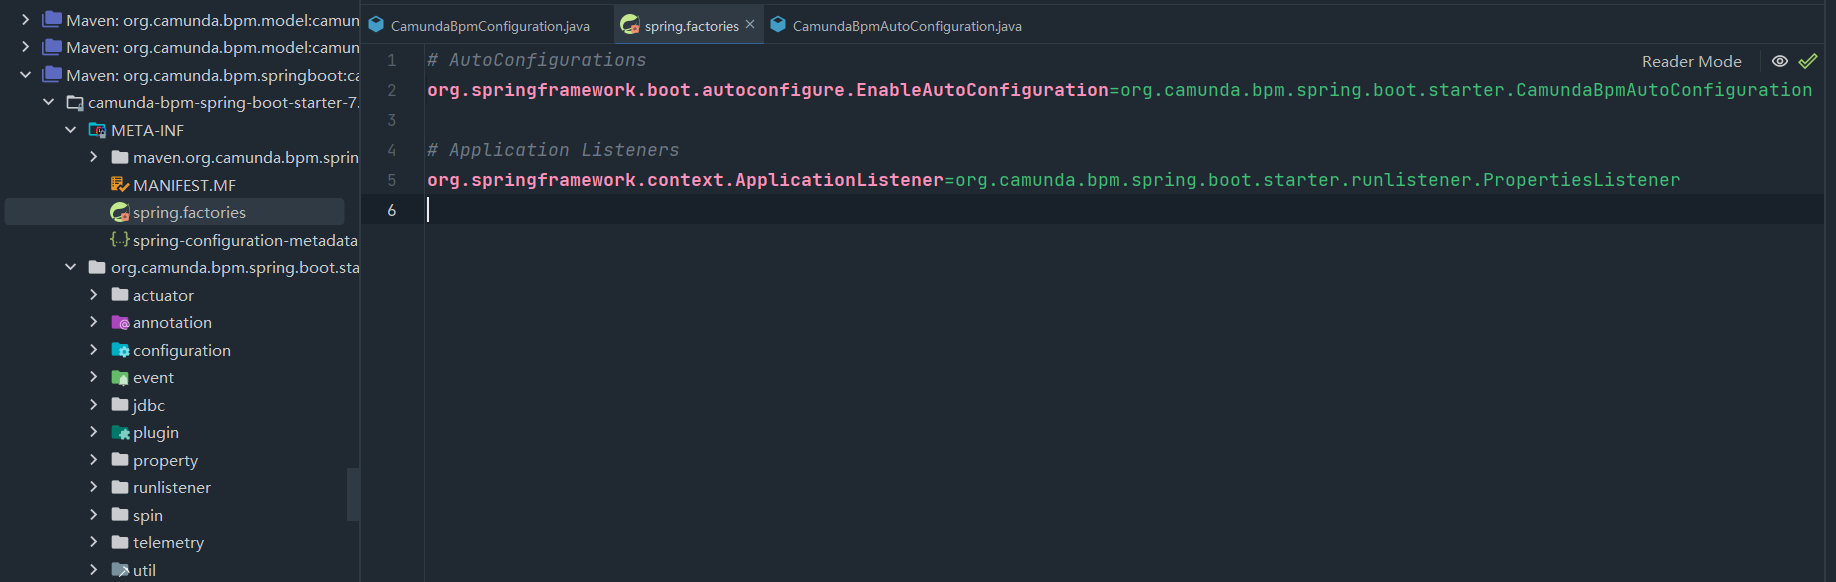Screen dimensions: 1836x582
Task: Click the '# AutoConfigurations' comment
Action: [536, 60]
